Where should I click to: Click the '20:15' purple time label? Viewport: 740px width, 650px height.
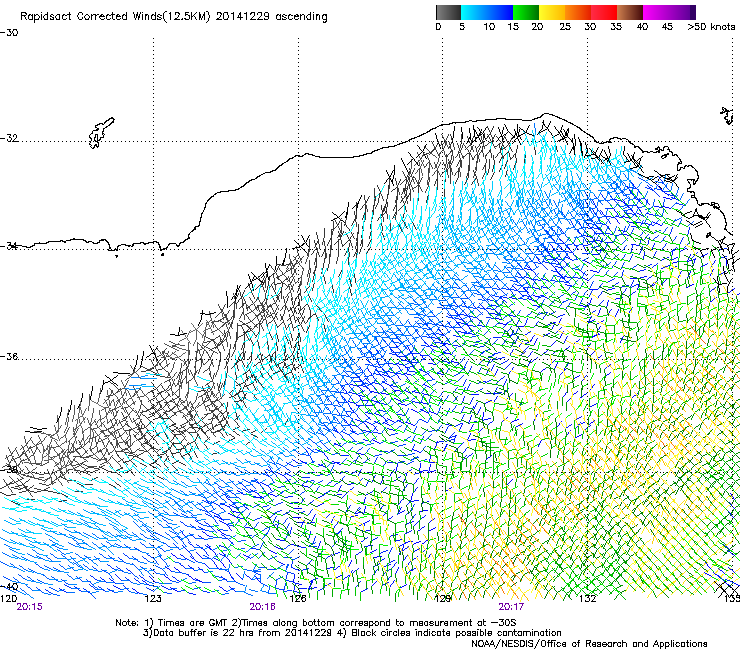[29, 607]
